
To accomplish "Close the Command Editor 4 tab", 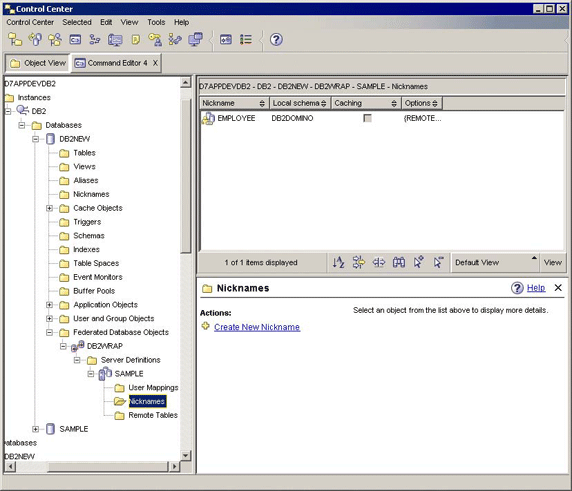I will click(x=155, y=63).
